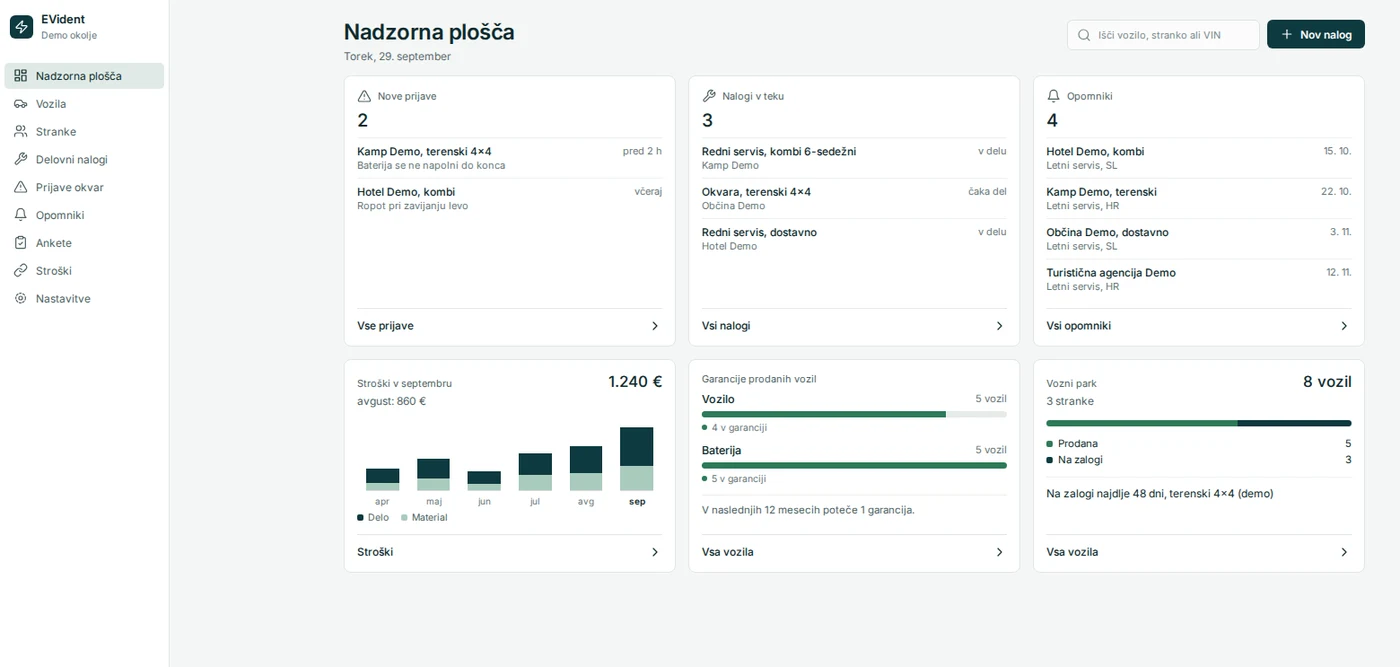Open Kamp Demo, terenski 4×4 fault report
Image resolution: width=1400 pixels, height=667 pixels.
(x=509, y=158)
